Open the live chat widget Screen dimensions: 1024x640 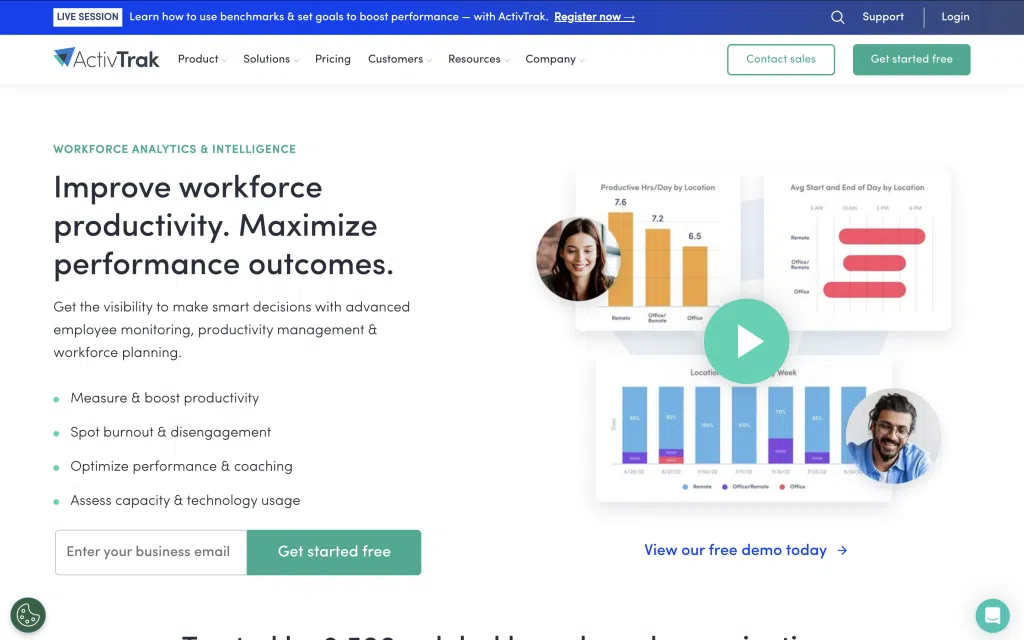[x=992, y=615]
